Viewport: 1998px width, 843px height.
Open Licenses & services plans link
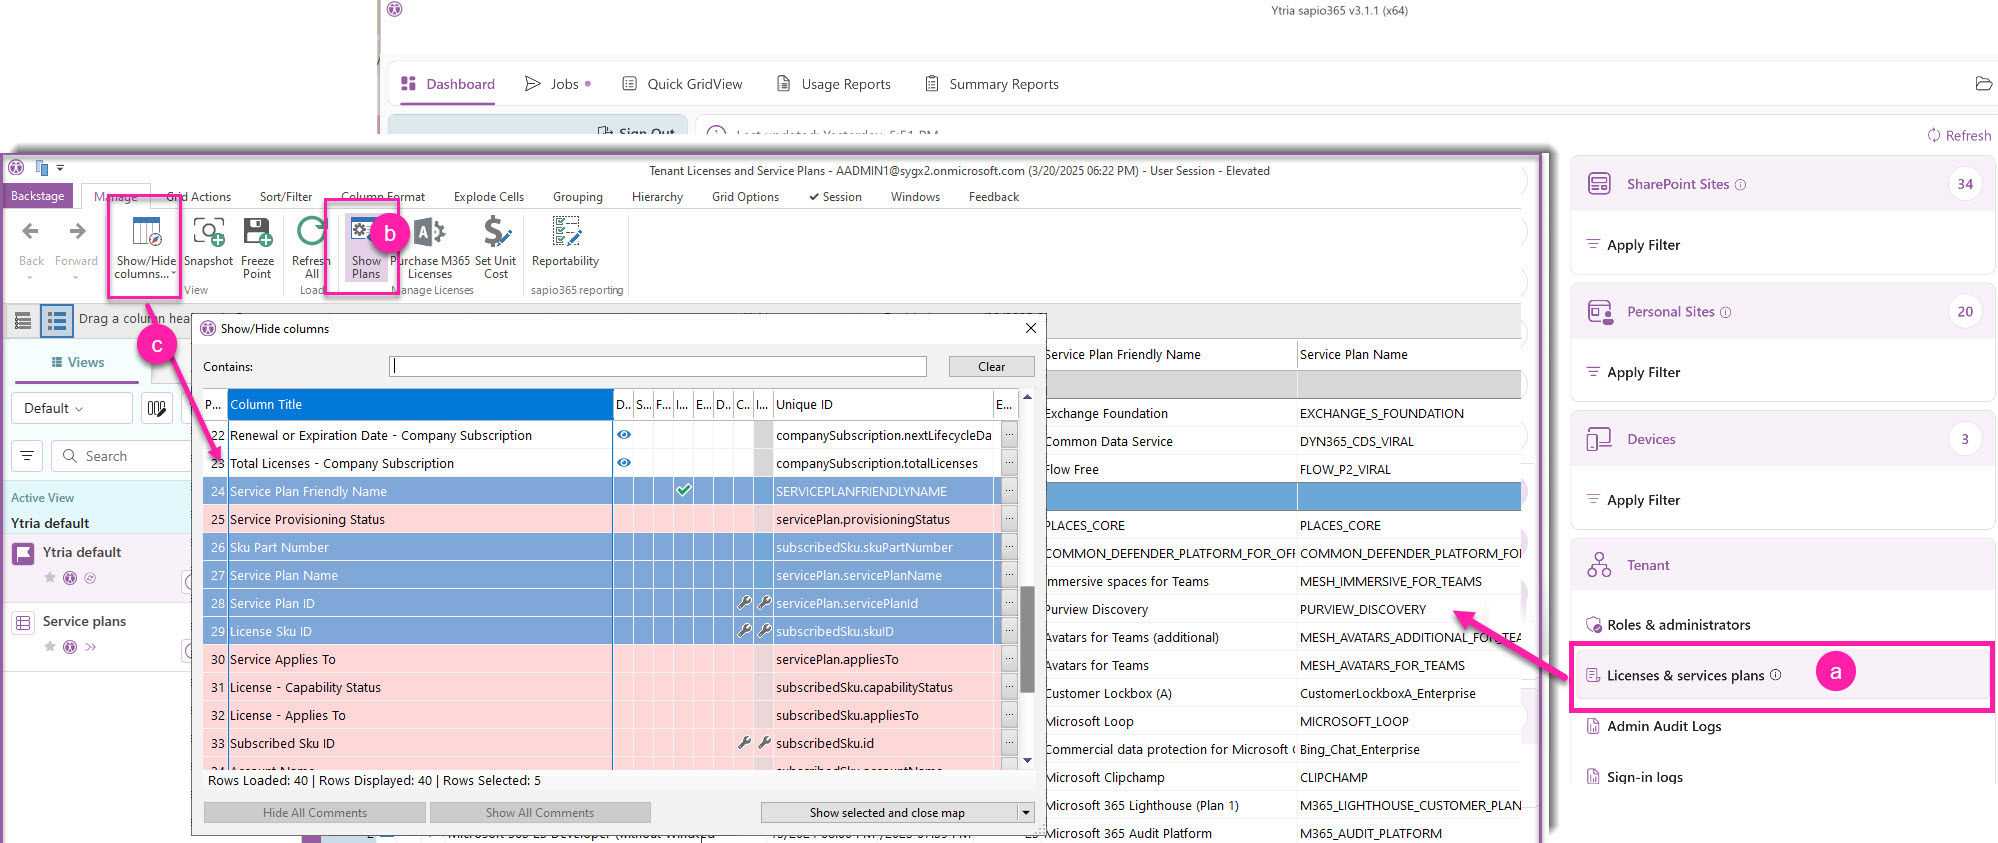(1685, 676)
